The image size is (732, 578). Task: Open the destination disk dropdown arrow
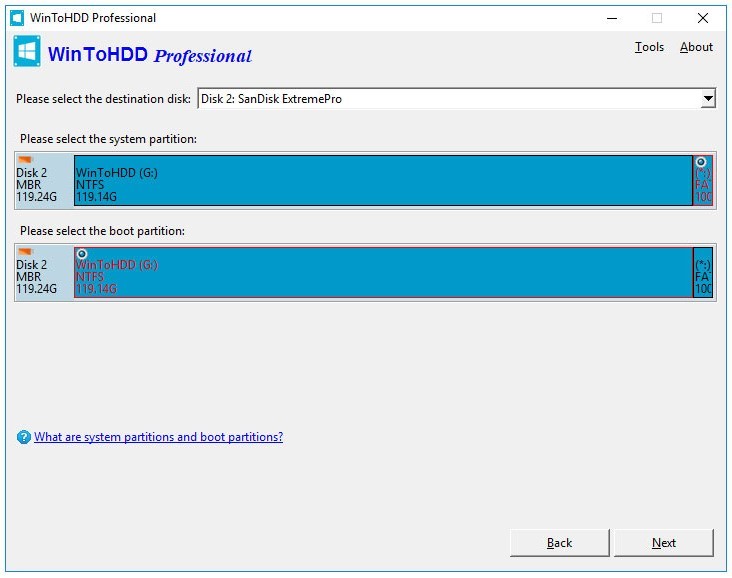pos(708,99)
